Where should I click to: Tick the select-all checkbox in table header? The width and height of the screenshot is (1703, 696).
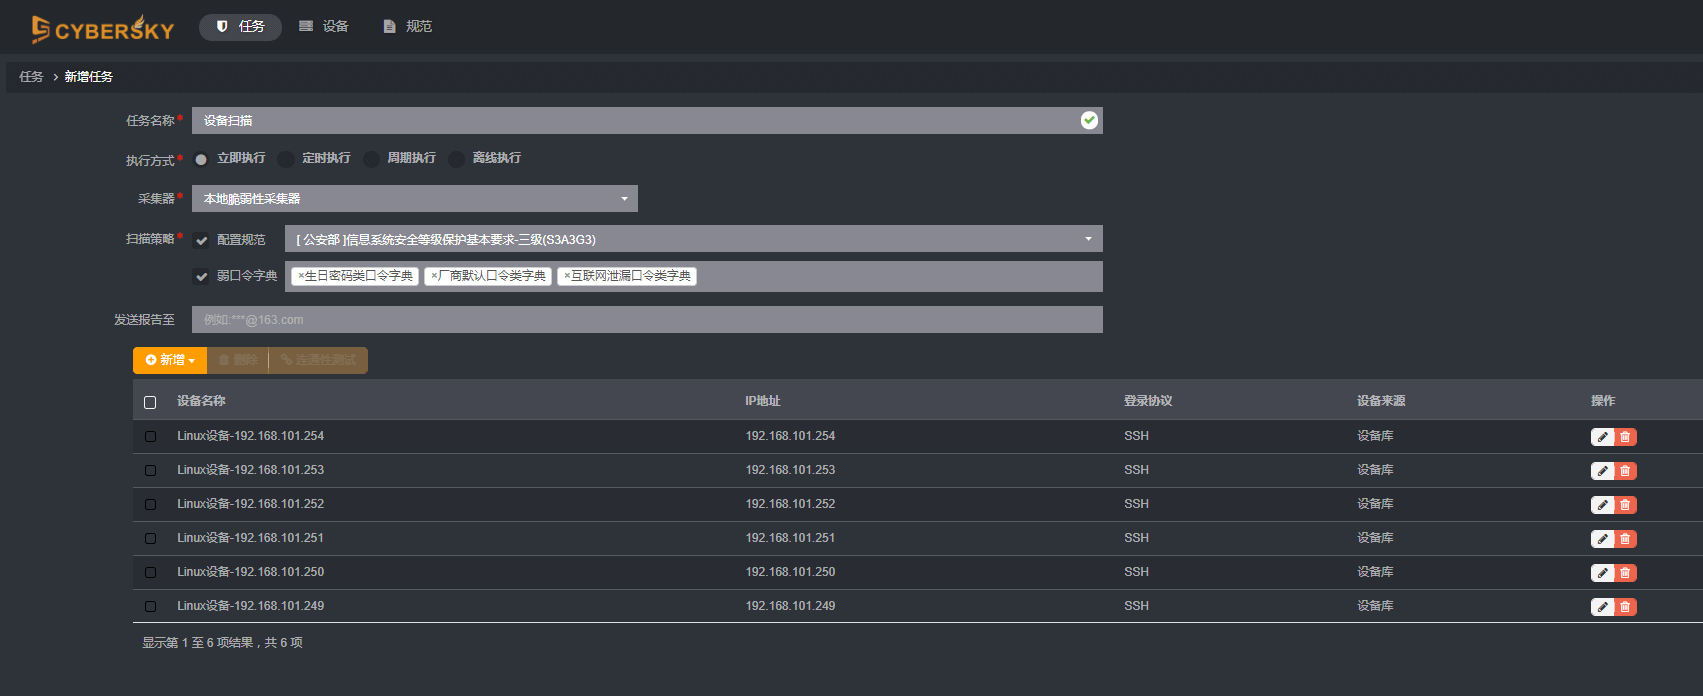tap(150, 402)
